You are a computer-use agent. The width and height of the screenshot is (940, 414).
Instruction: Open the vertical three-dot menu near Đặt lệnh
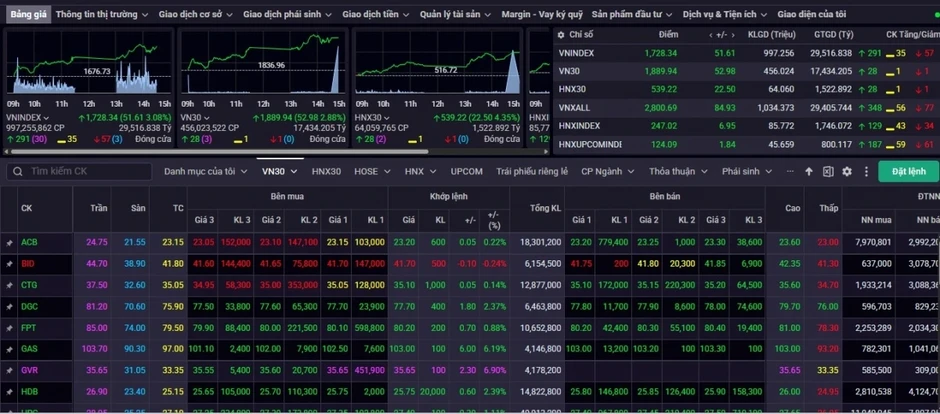866,171
